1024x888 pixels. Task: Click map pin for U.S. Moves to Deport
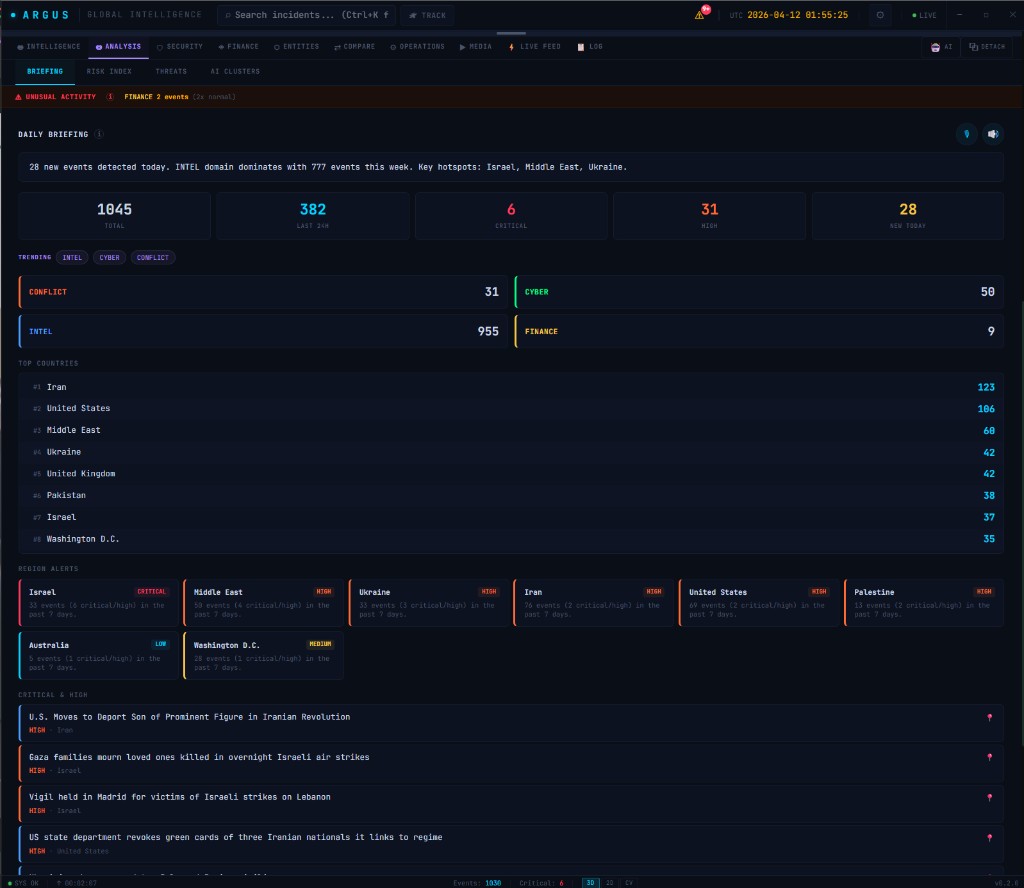(989, 718)
